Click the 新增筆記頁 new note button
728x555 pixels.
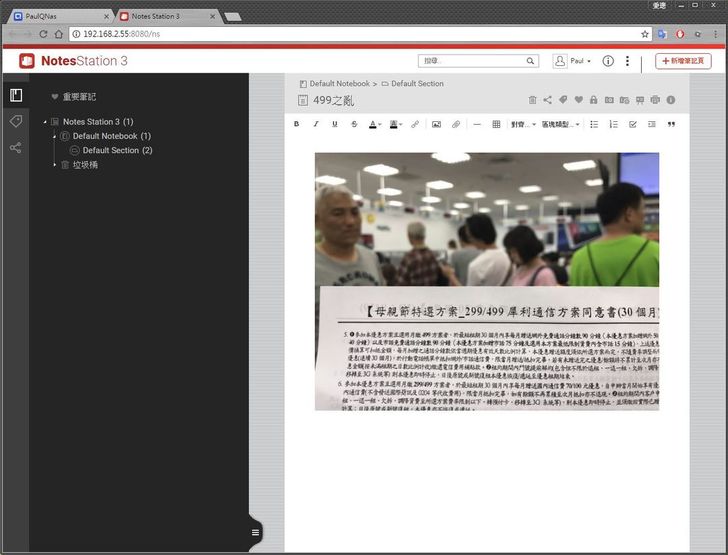click(684, 61)
